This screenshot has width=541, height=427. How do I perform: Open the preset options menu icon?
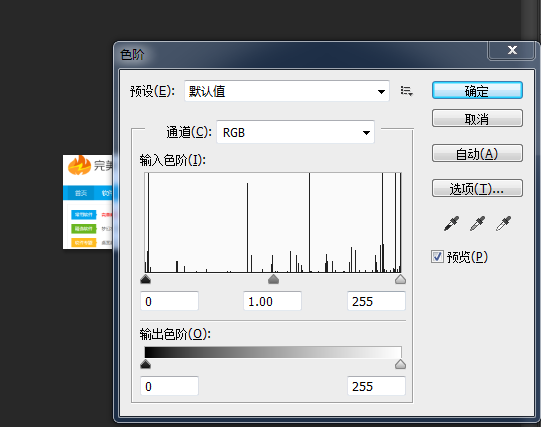[x=406, y=91]
